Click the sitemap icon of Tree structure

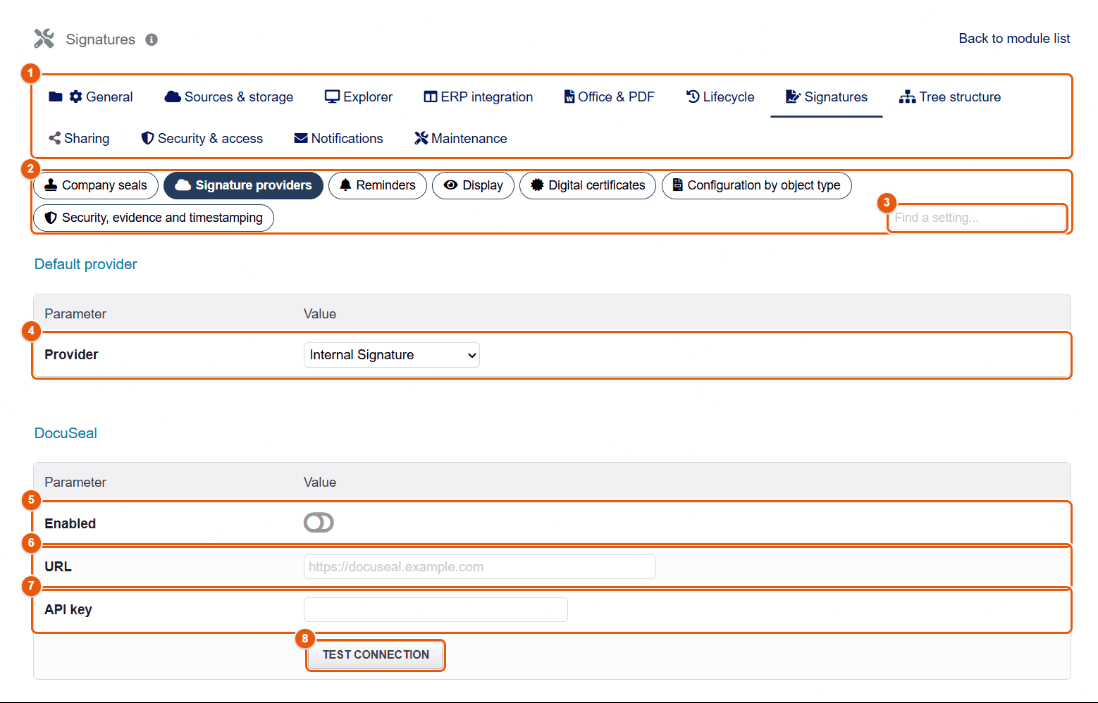coord(908,97)
